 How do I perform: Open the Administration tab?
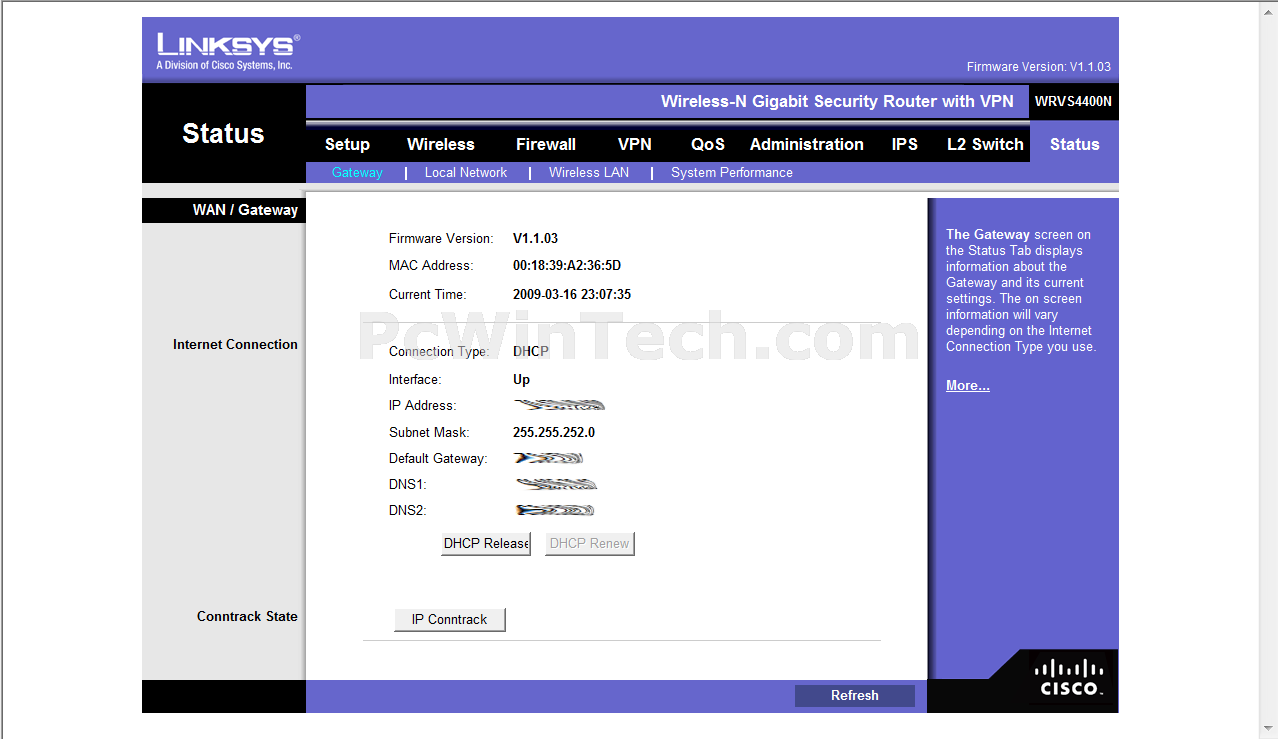[807, 144]
